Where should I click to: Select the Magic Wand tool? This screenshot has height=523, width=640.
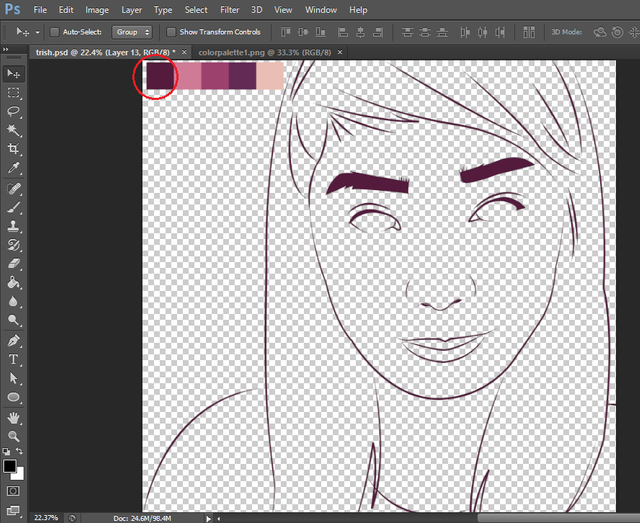click(14, 130)
